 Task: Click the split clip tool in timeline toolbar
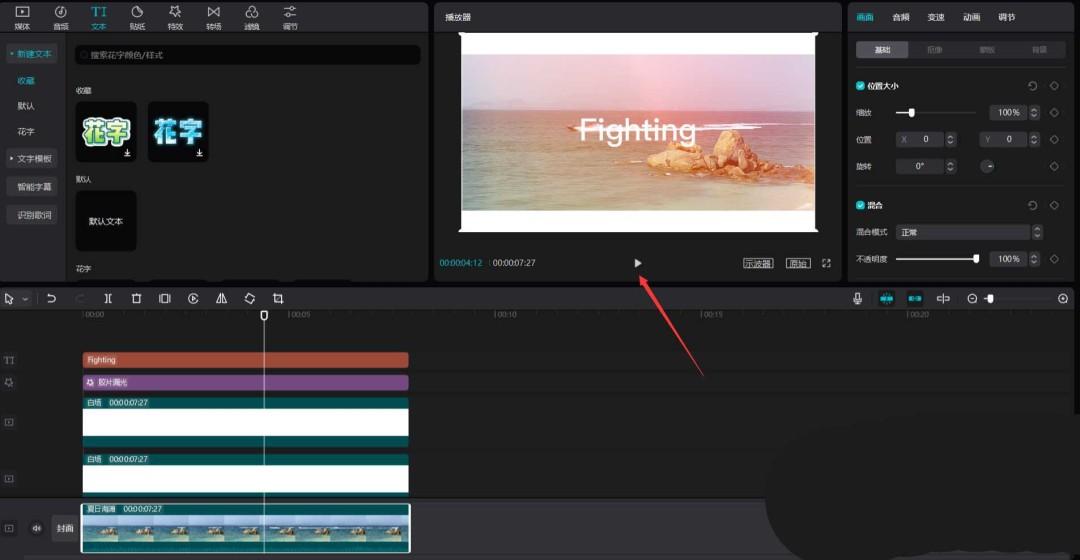click(x=108, y=299)
